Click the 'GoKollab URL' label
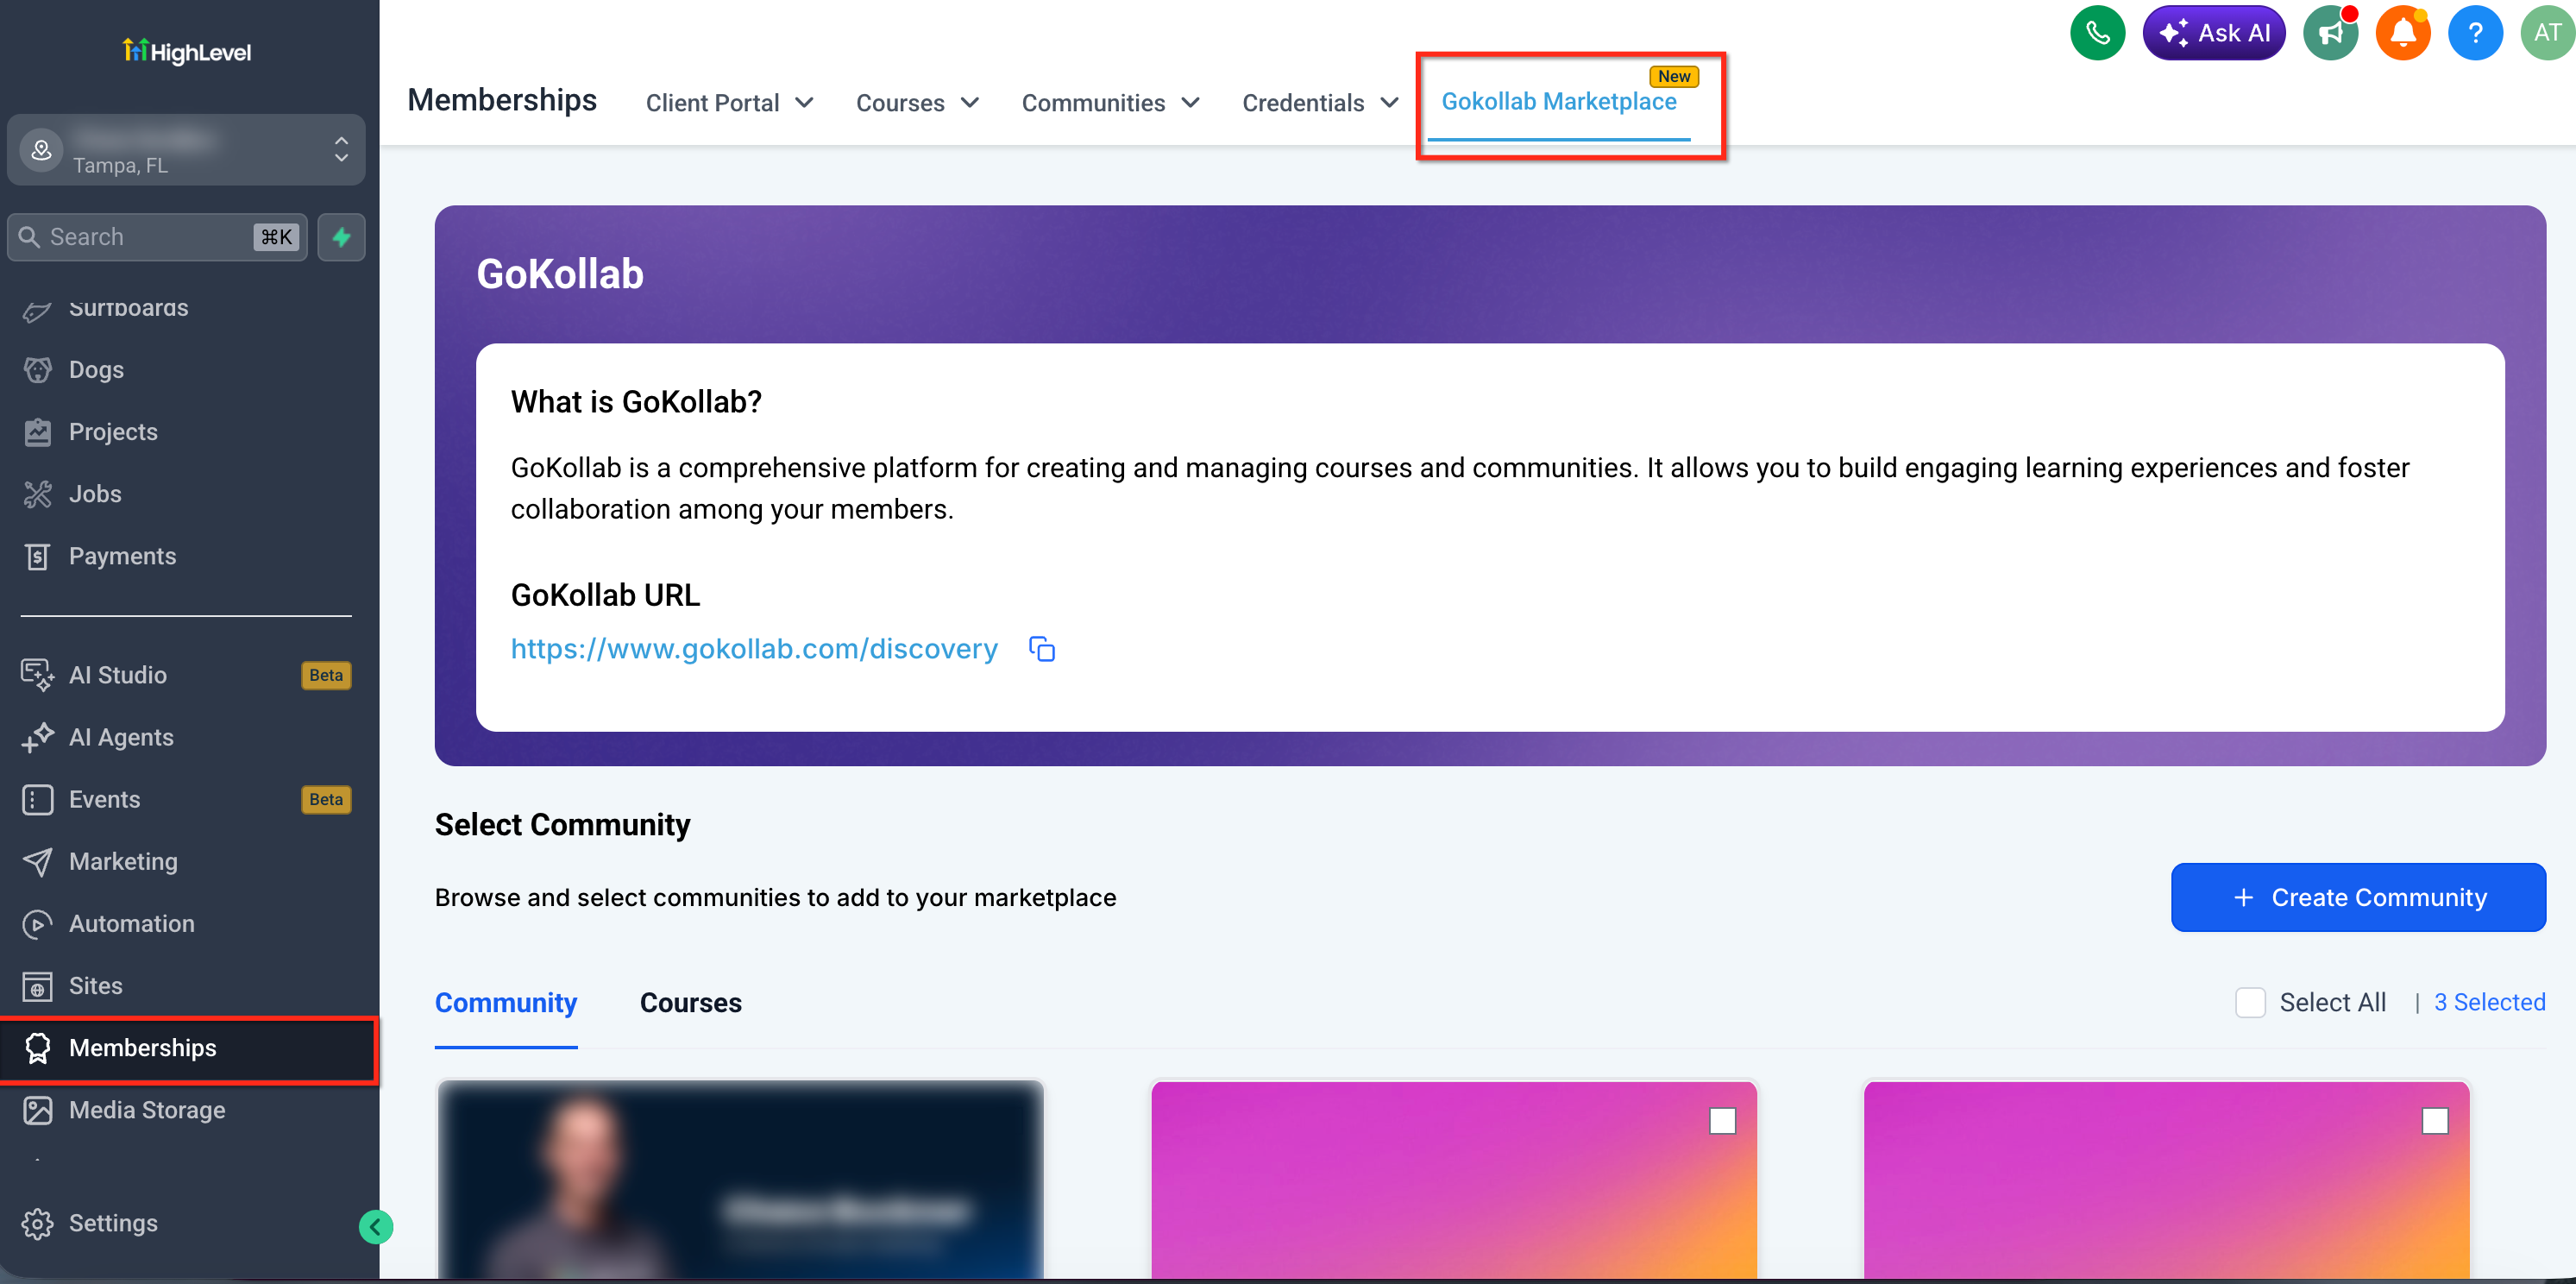Image resolution: width=2576 pixels, height=1284 pixels. pyautogui.click(x=605, y=595)
